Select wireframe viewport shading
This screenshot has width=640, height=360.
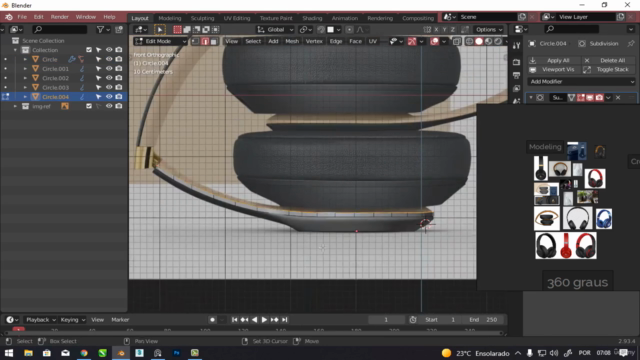[x=469, y=41]
